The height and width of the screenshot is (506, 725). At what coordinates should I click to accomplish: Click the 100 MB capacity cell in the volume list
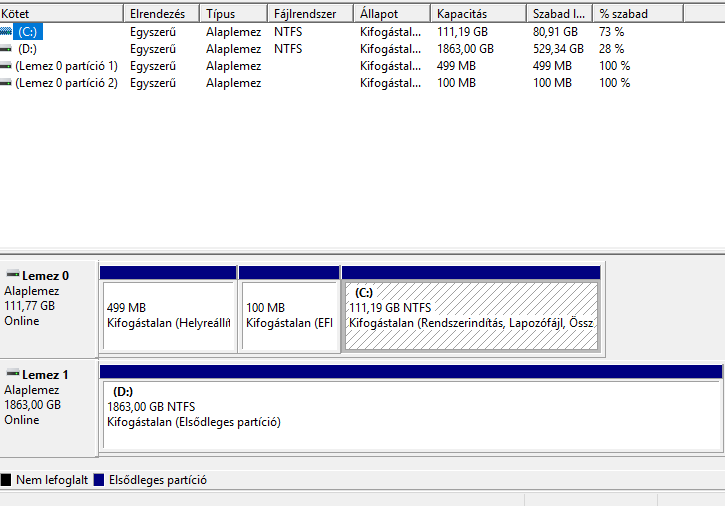(456, 83)
